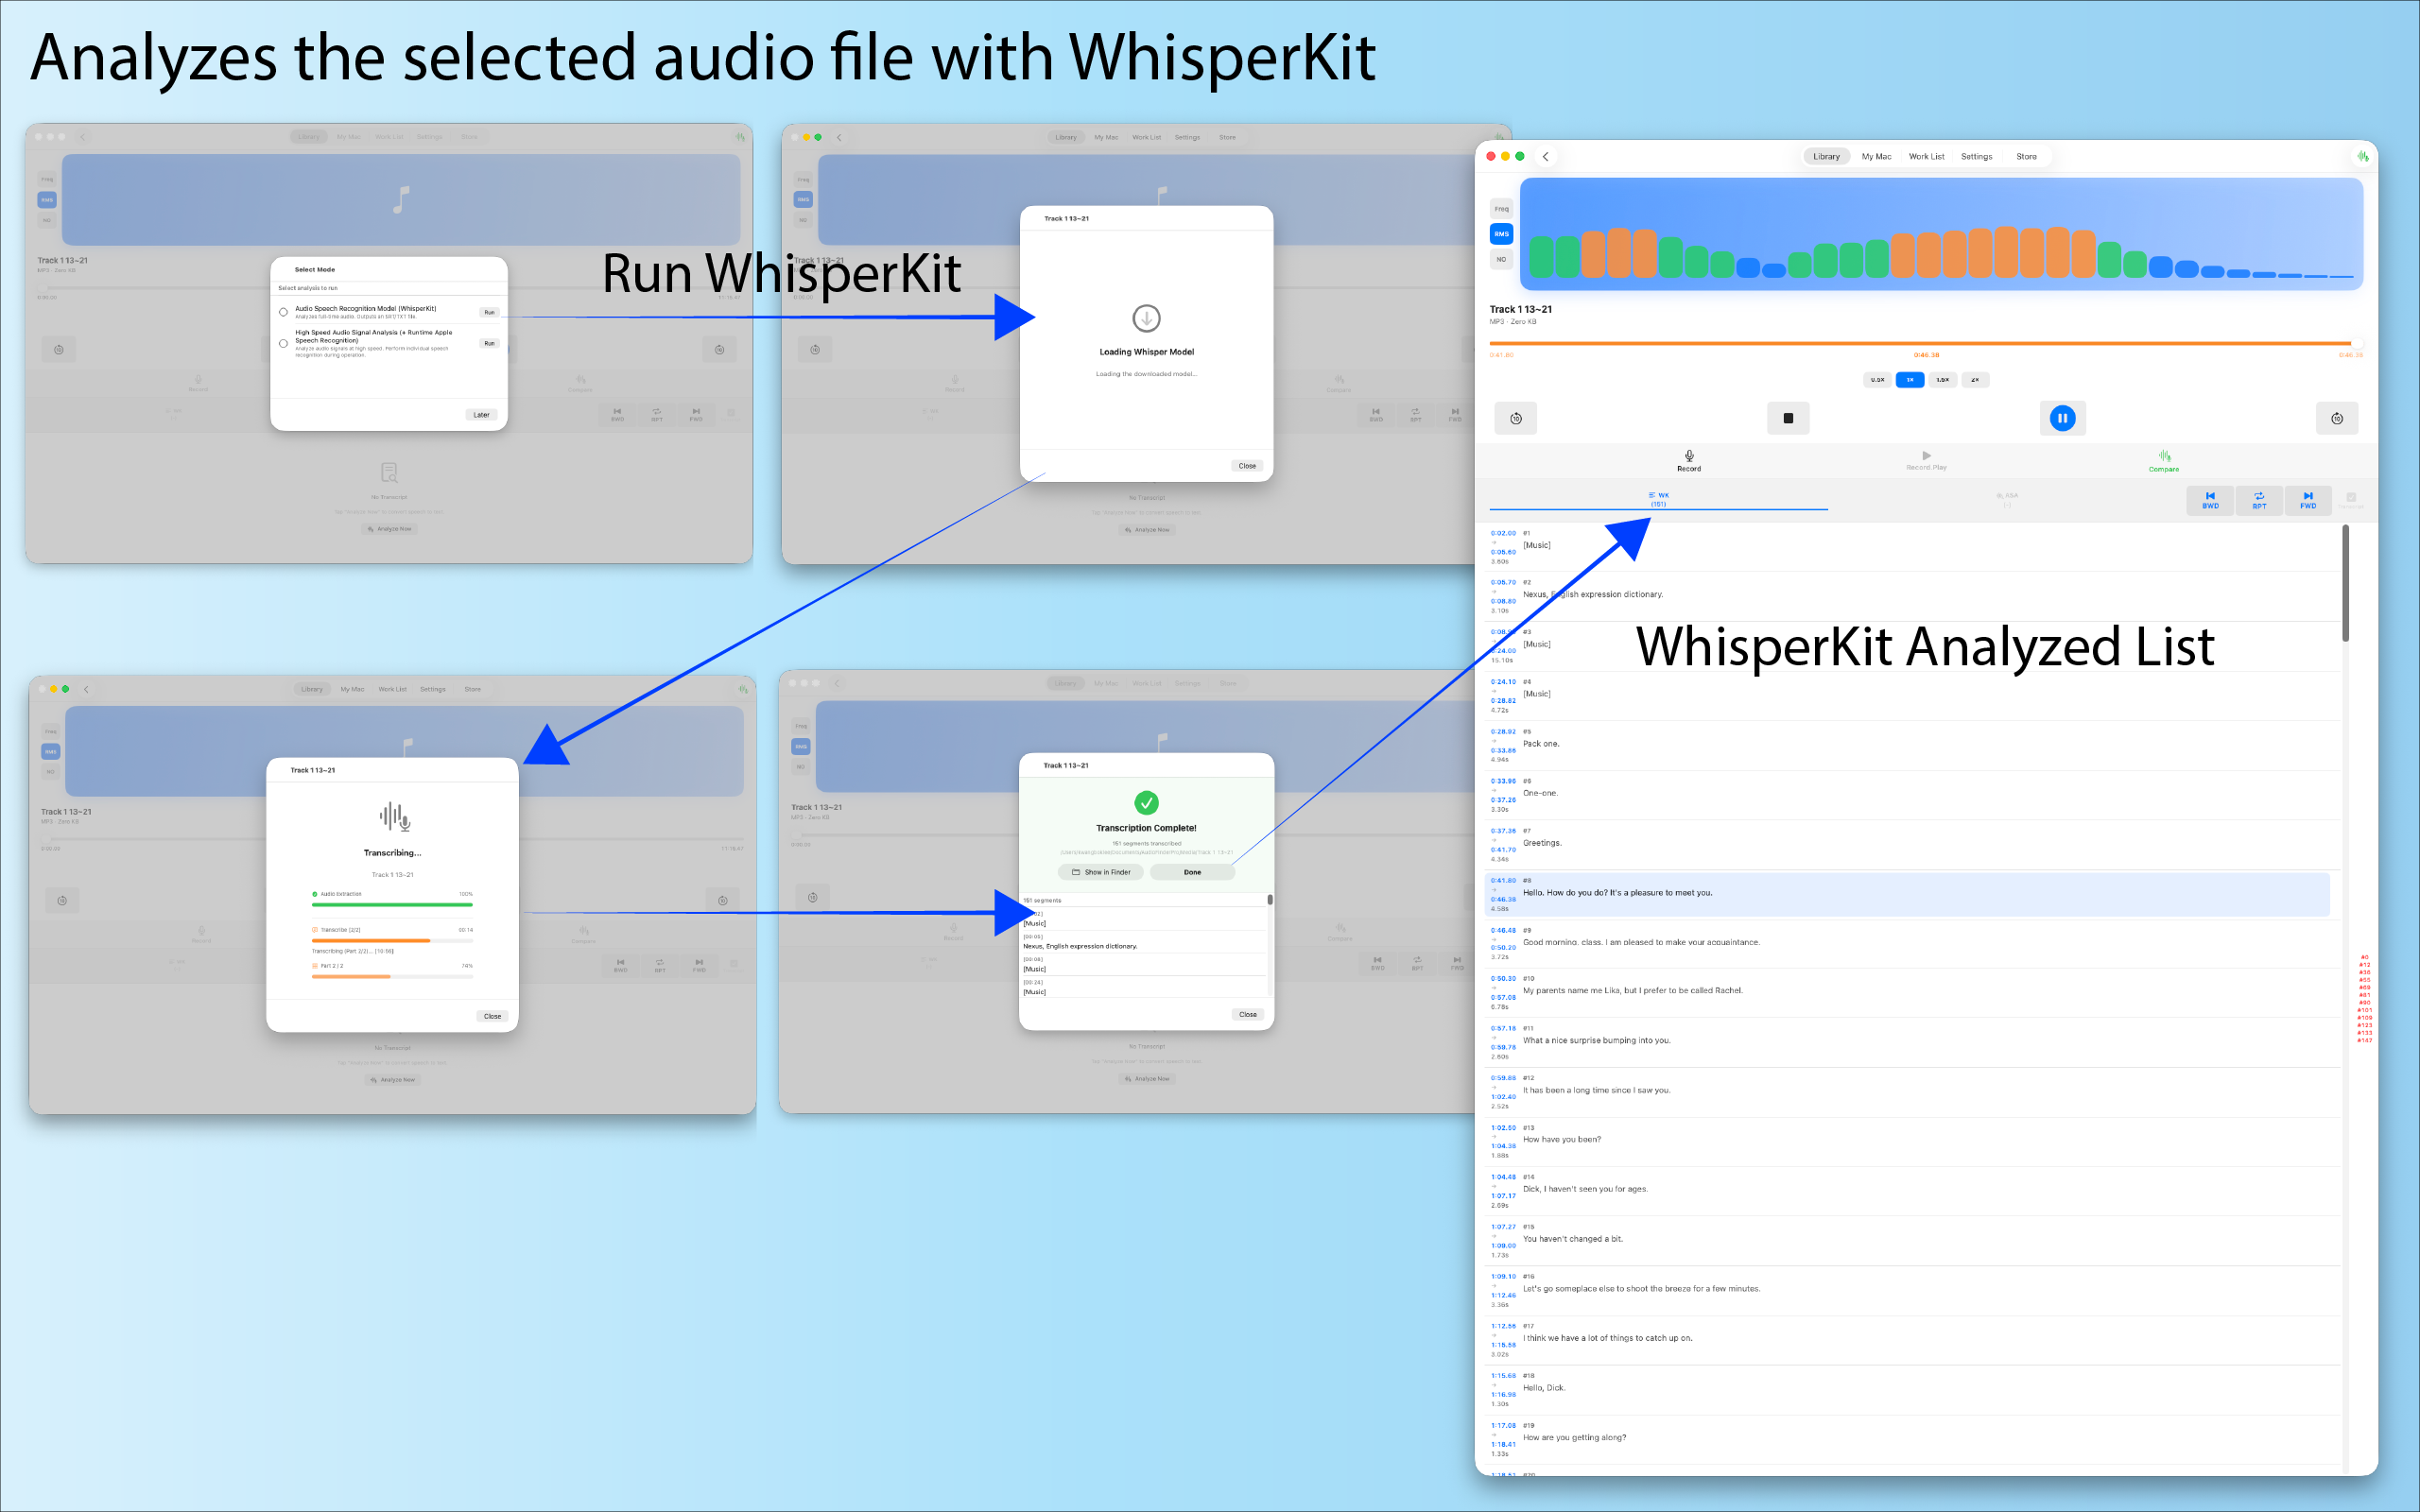Open the Store tab in the player window
The height and width of the screenshot is (1512, 2420).
(x=2026, y=156)
